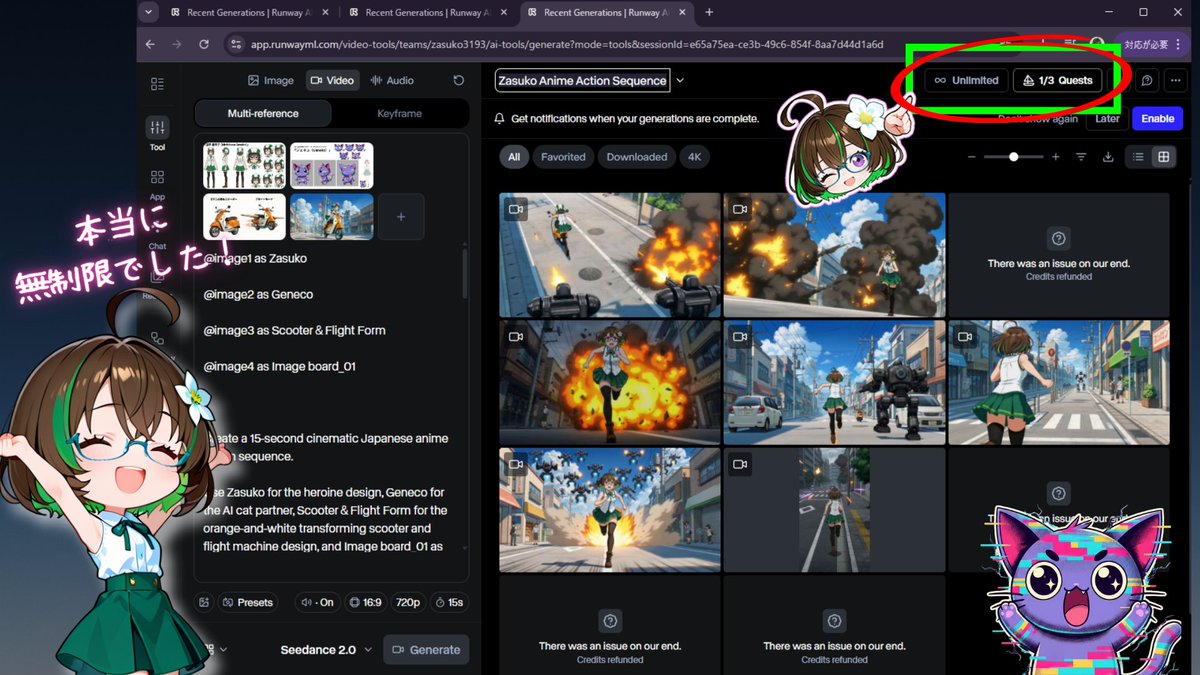The height and width of the screenshot is (675, 1200).
Task: Open a new browser tab
Action: click(709, 12)
